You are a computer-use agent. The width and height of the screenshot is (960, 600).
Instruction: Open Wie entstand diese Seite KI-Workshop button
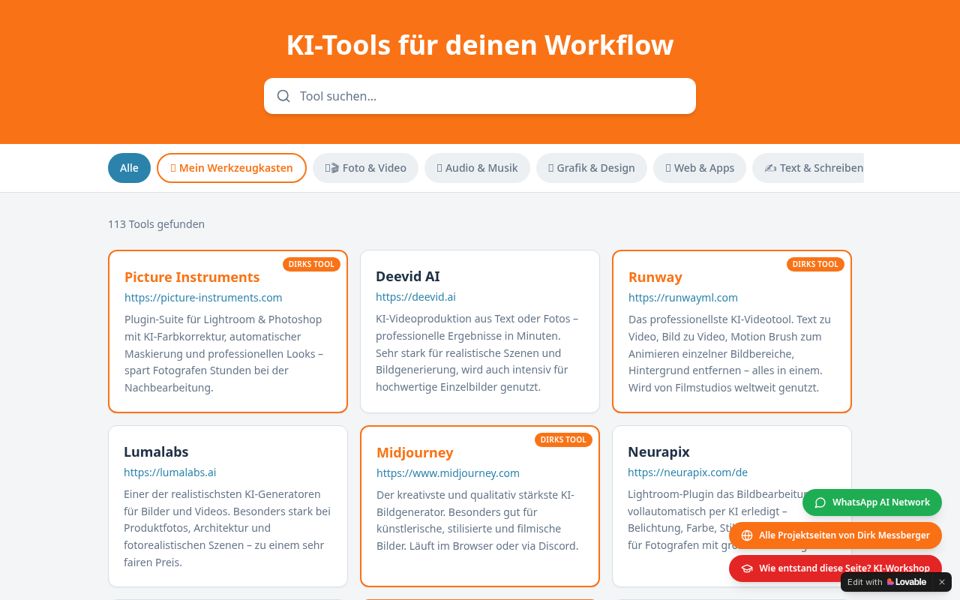pyautogui.click(x=835, y=569)
